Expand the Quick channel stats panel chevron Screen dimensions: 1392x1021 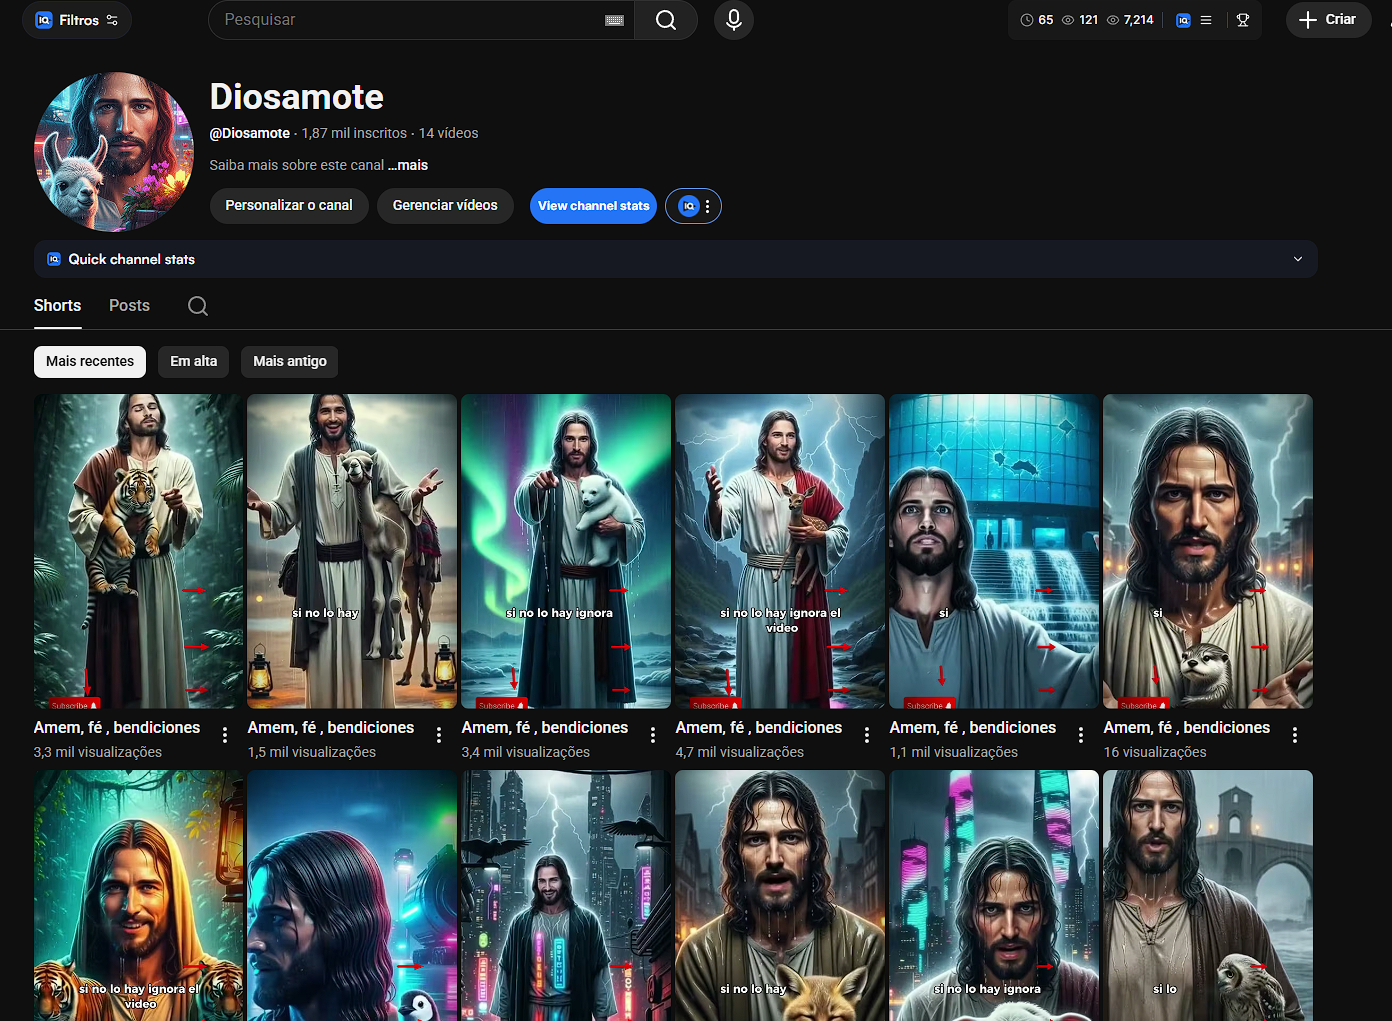[1298, 259]
